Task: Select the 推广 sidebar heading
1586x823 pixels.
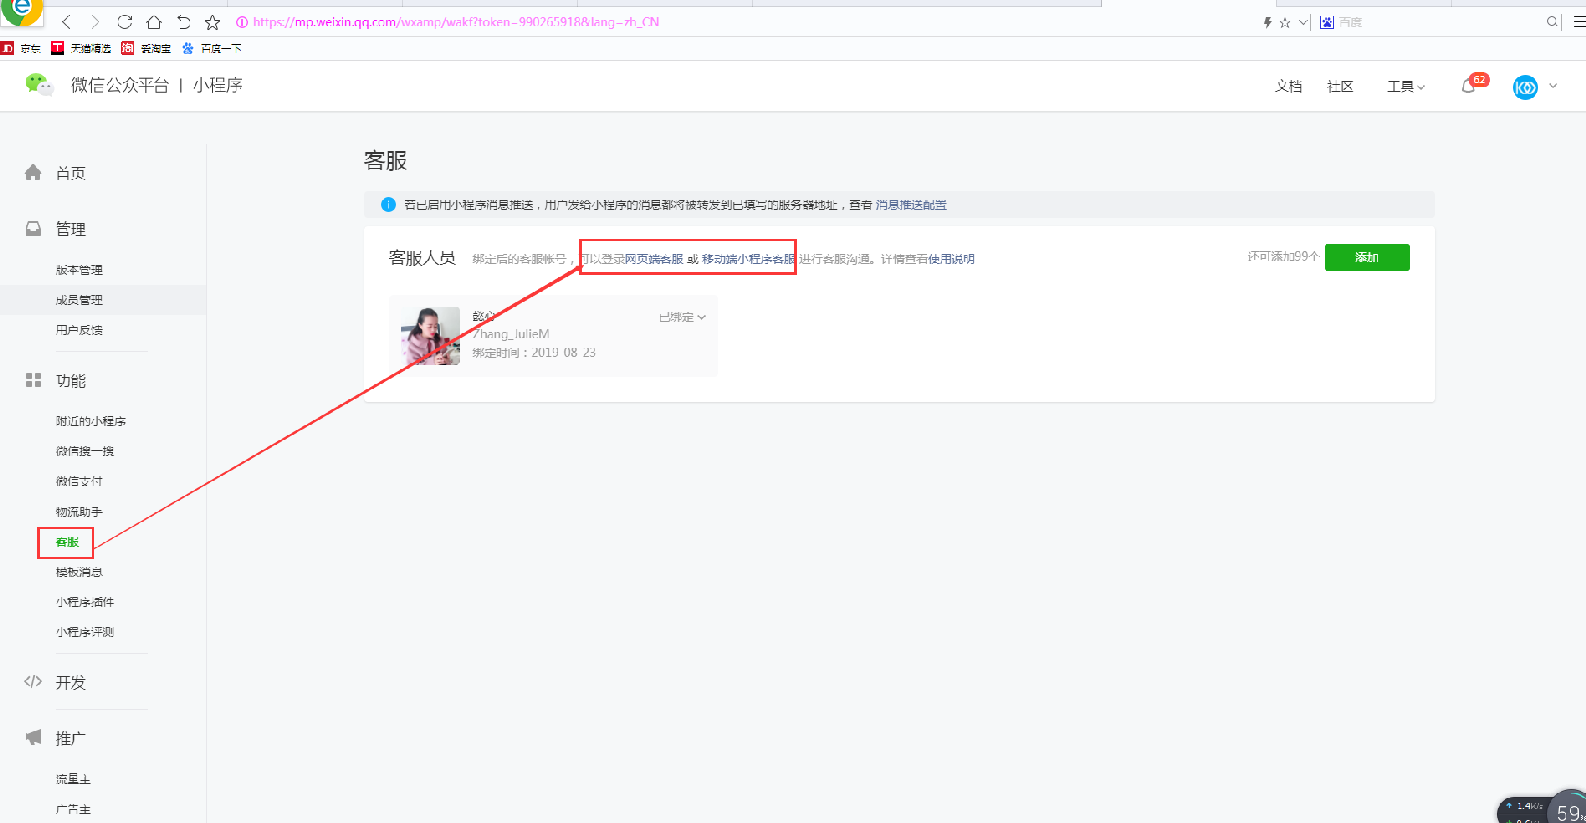Action: (x=71, y=738)
